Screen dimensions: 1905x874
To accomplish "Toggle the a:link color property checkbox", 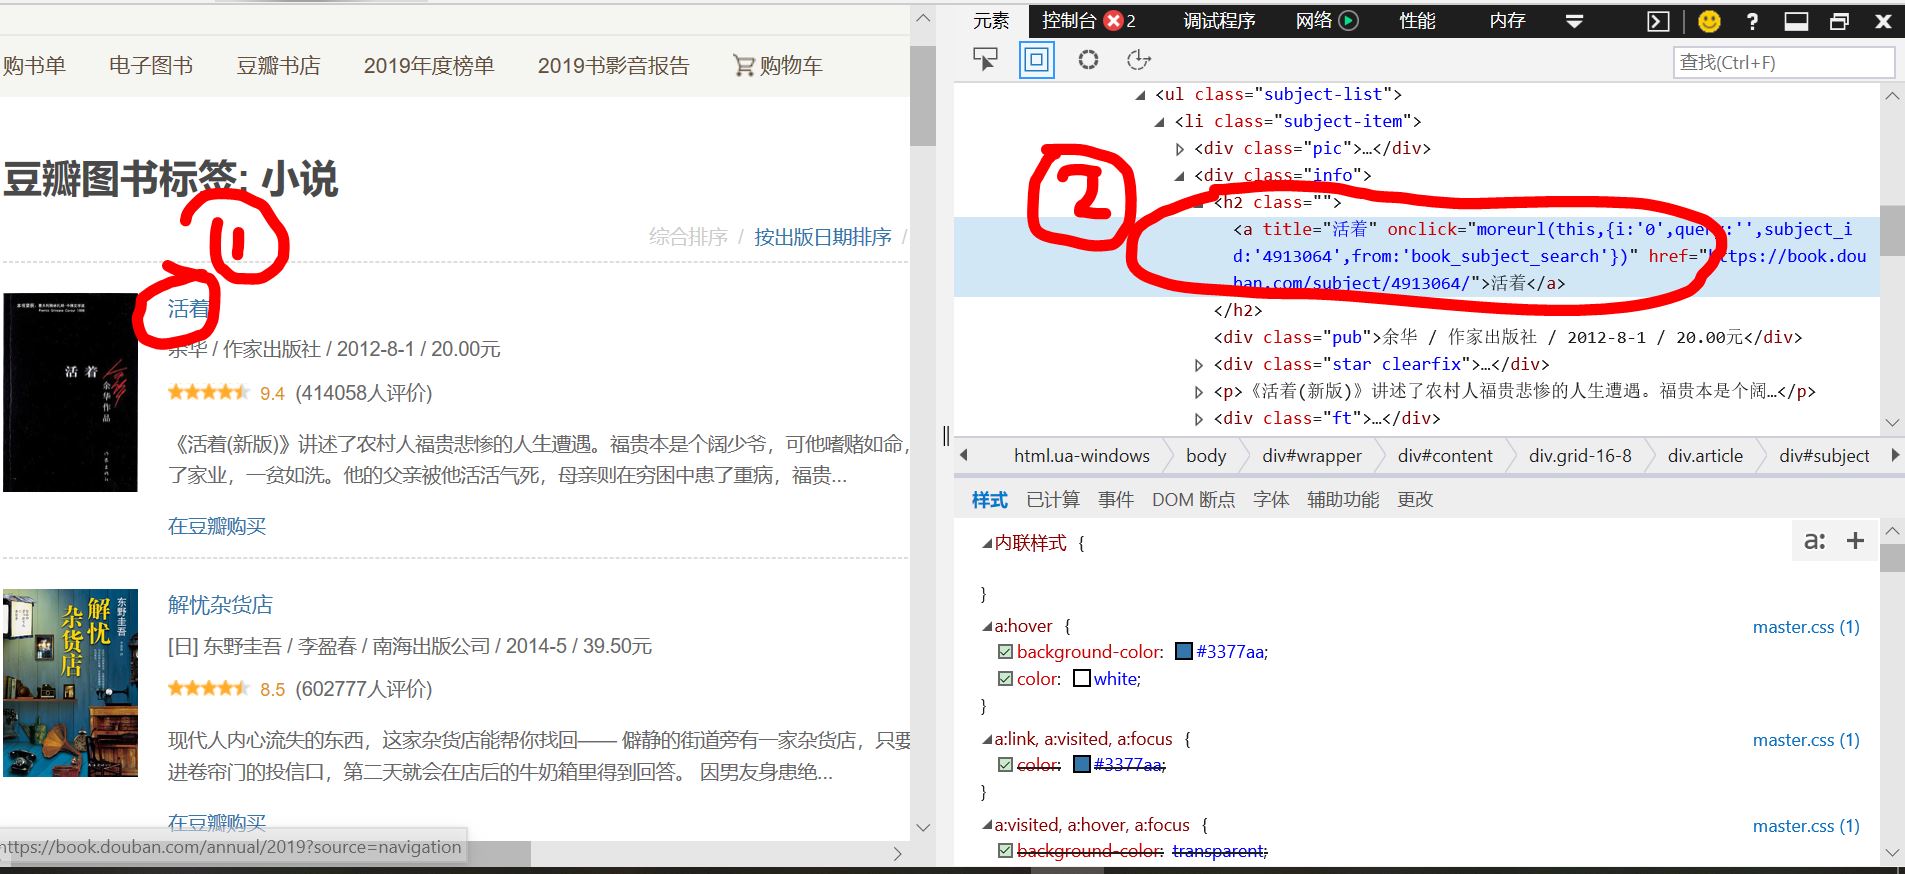I will (1005, 765).
